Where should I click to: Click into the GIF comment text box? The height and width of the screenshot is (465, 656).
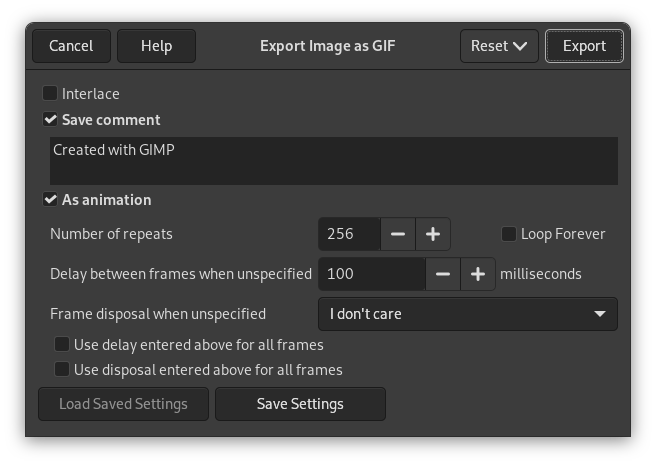pyautogui.click(x=333, y=161)
